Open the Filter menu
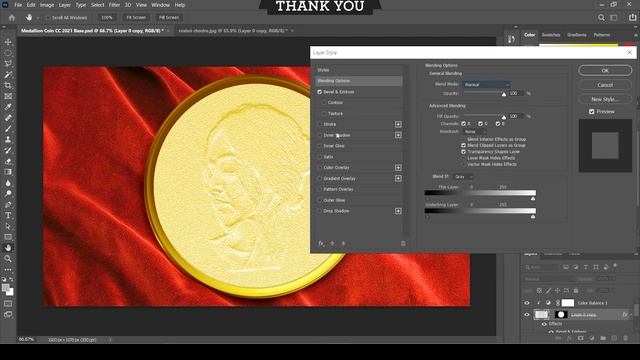 pyautogui.click(x=114, y=5)
